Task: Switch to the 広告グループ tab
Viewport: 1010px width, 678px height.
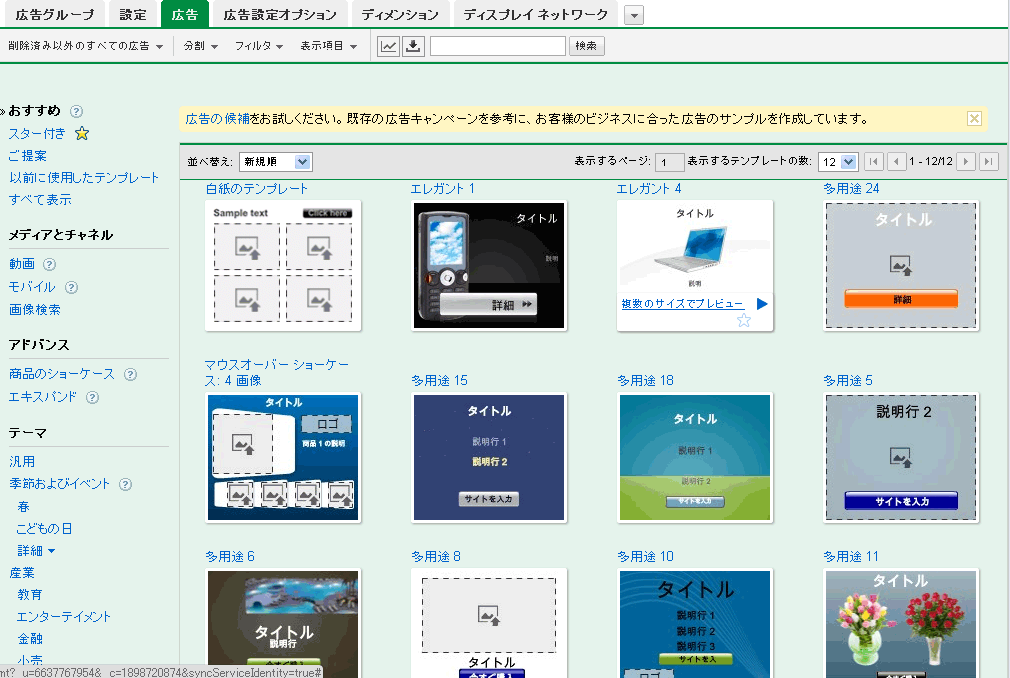Action: 54,14
